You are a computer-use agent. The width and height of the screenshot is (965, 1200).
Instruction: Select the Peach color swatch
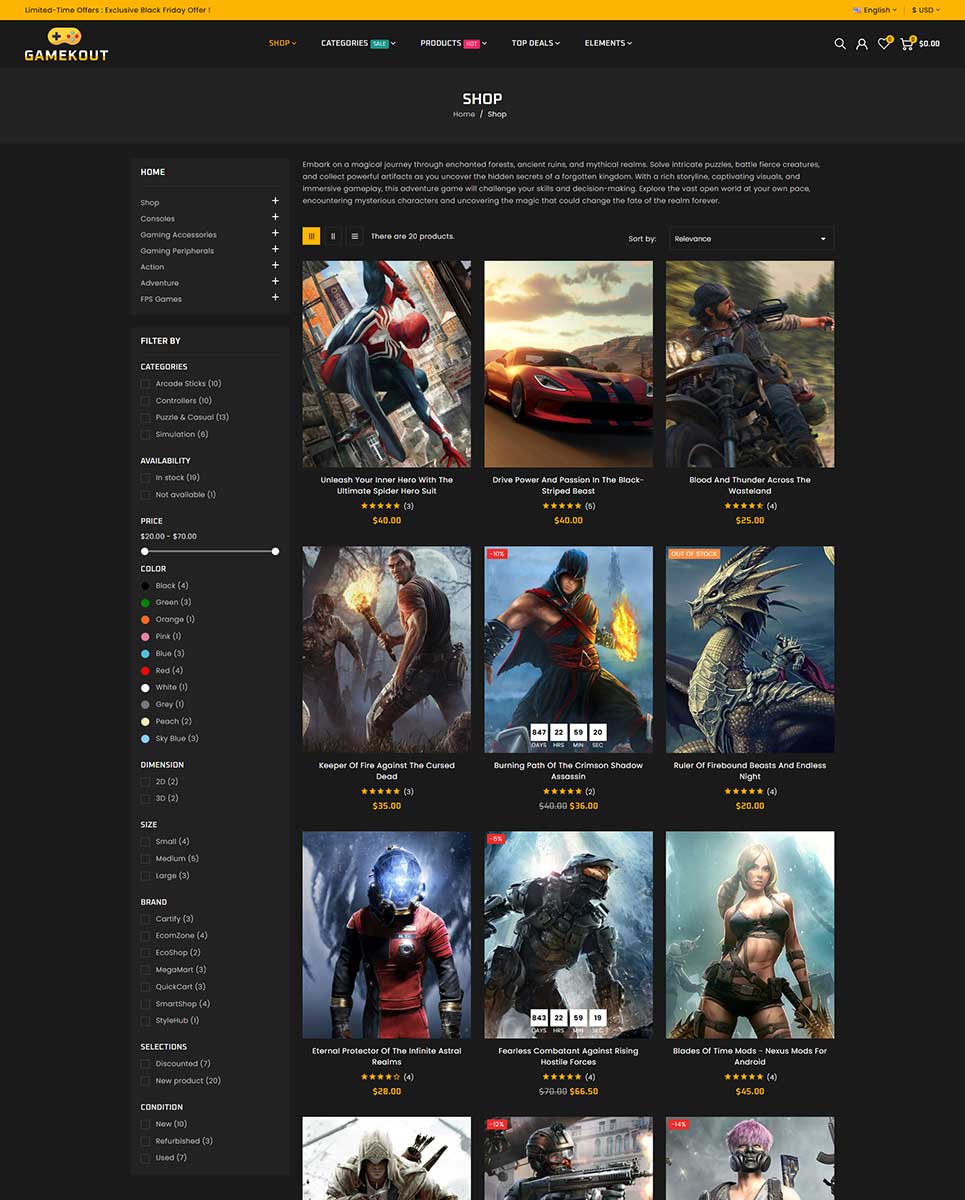point(145,722)
